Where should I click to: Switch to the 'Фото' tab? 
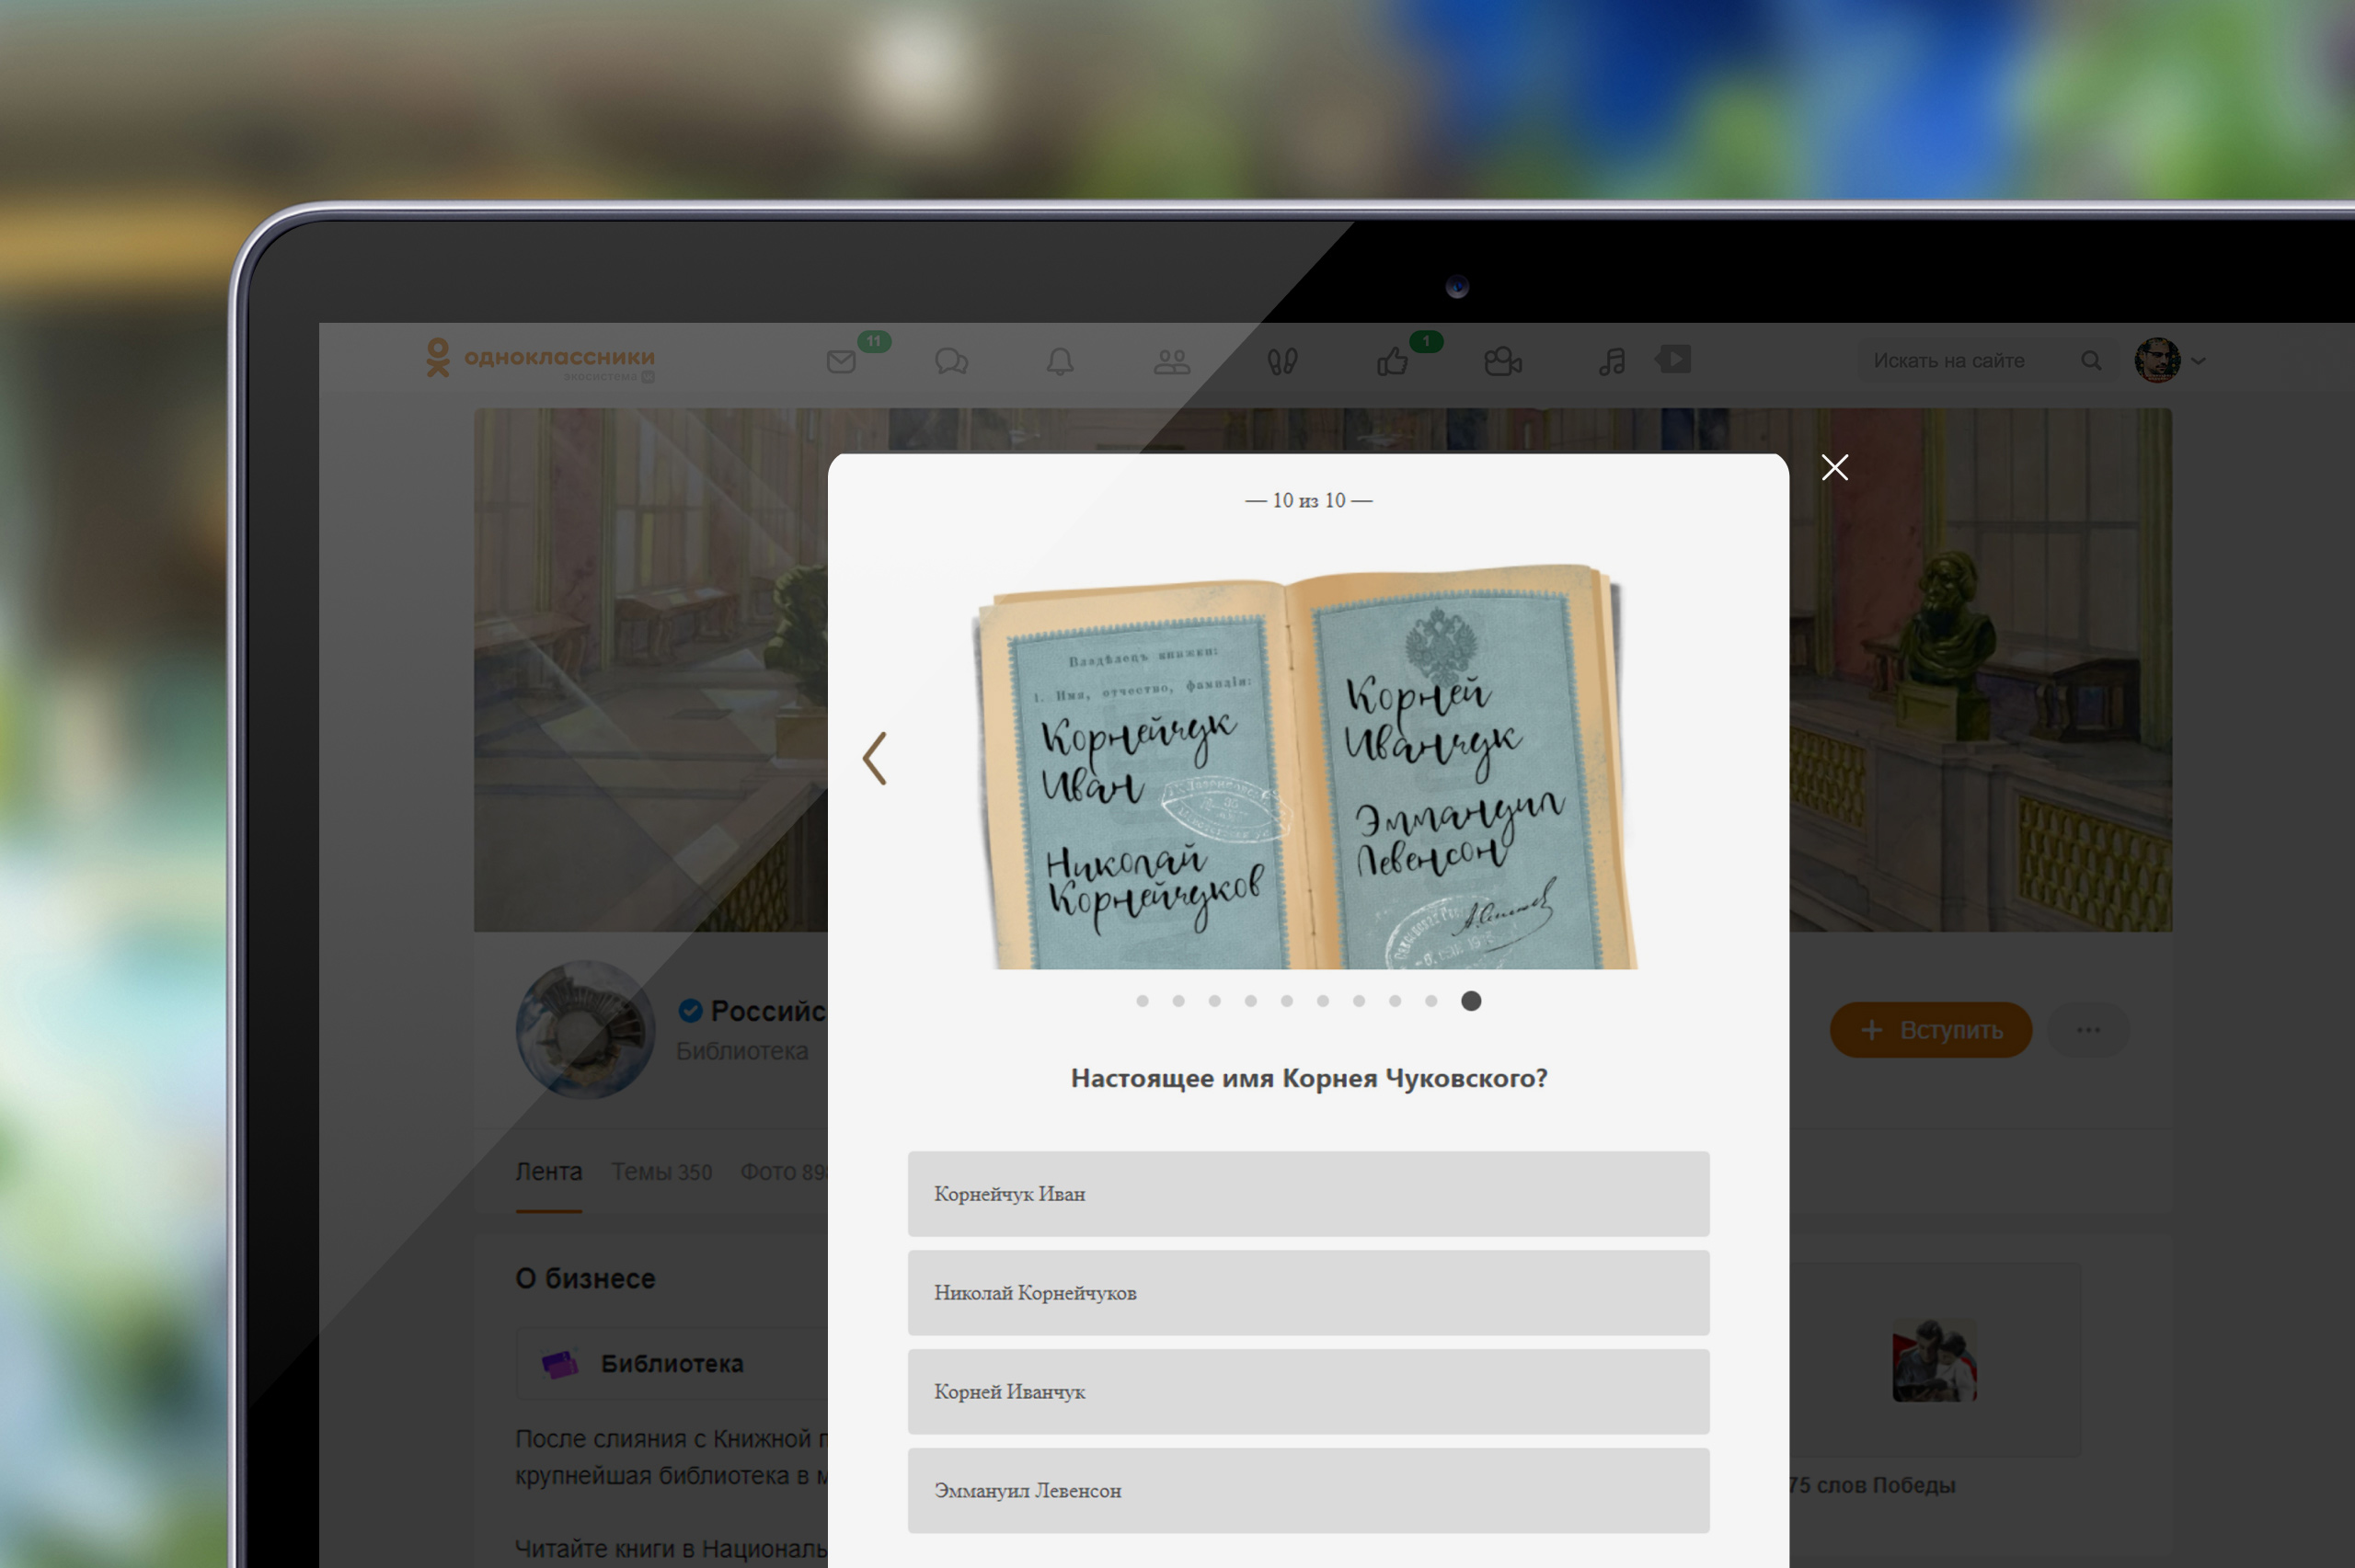coord(784,1172)
